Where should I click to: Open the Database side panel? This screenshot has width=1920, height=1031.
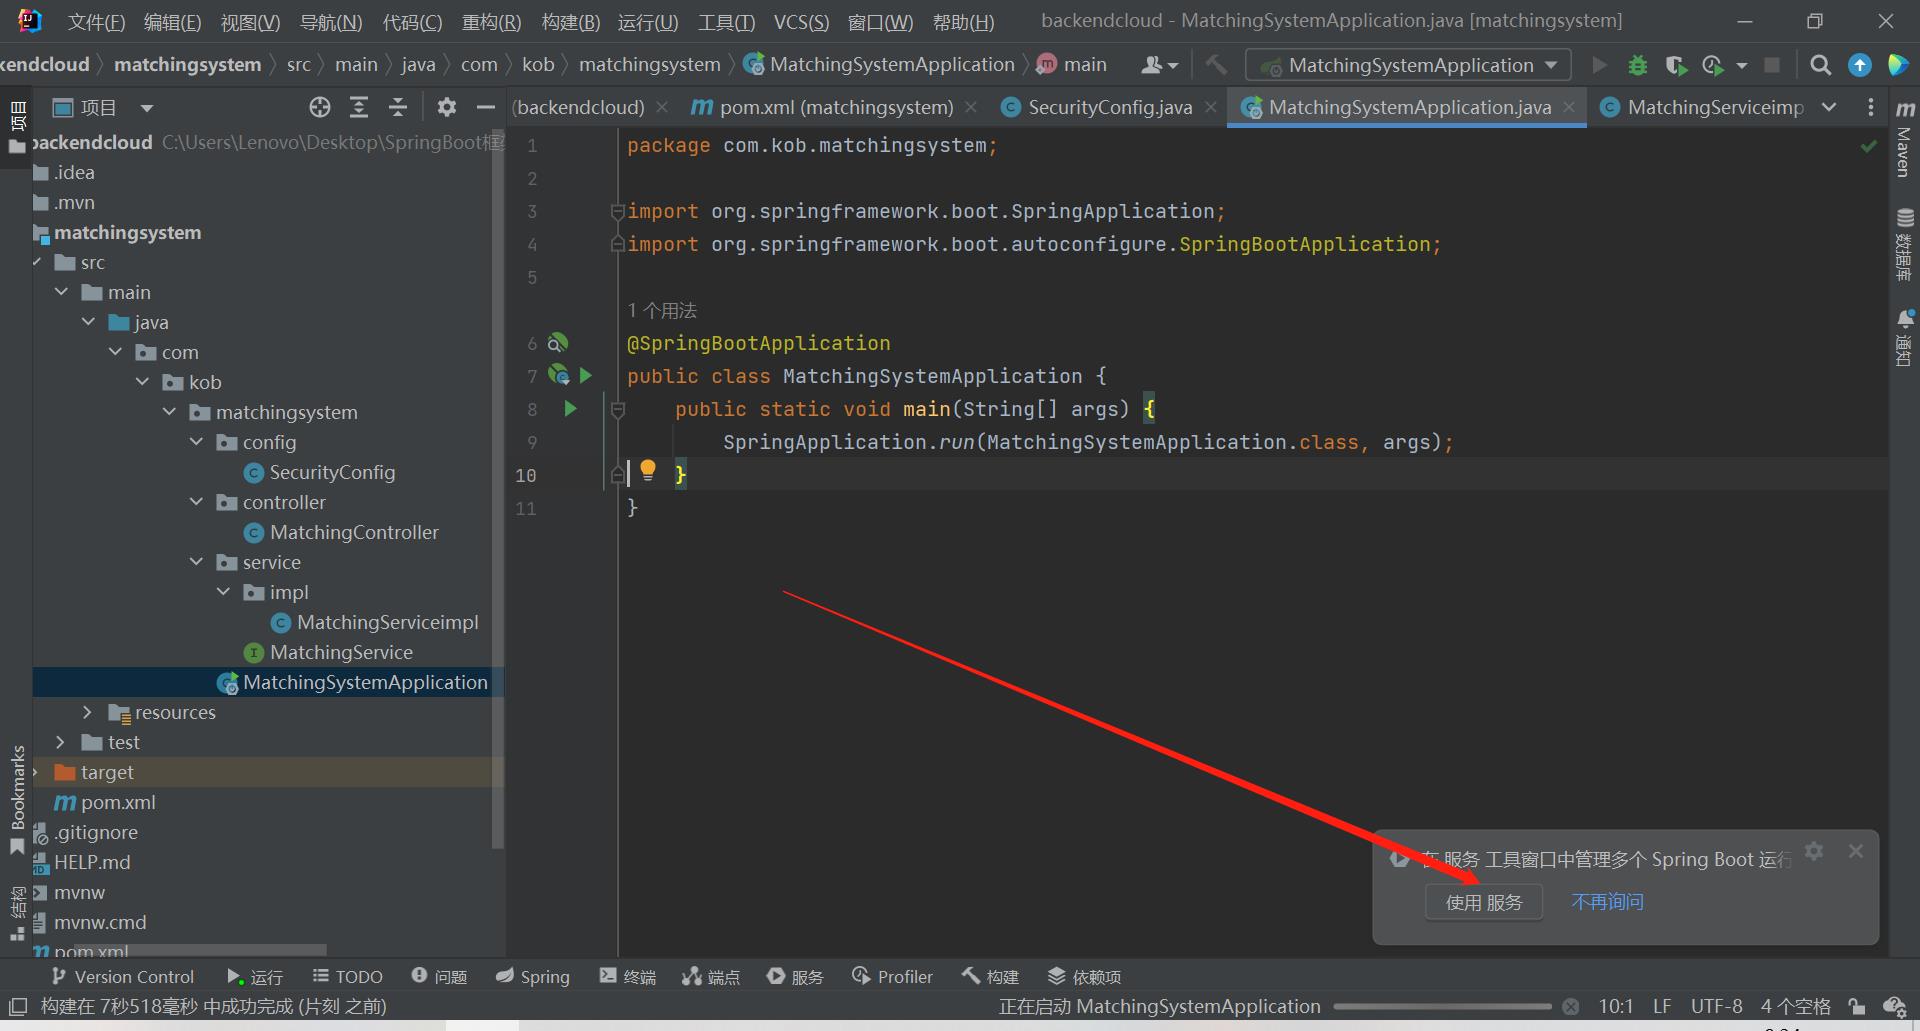[1904, 244]
